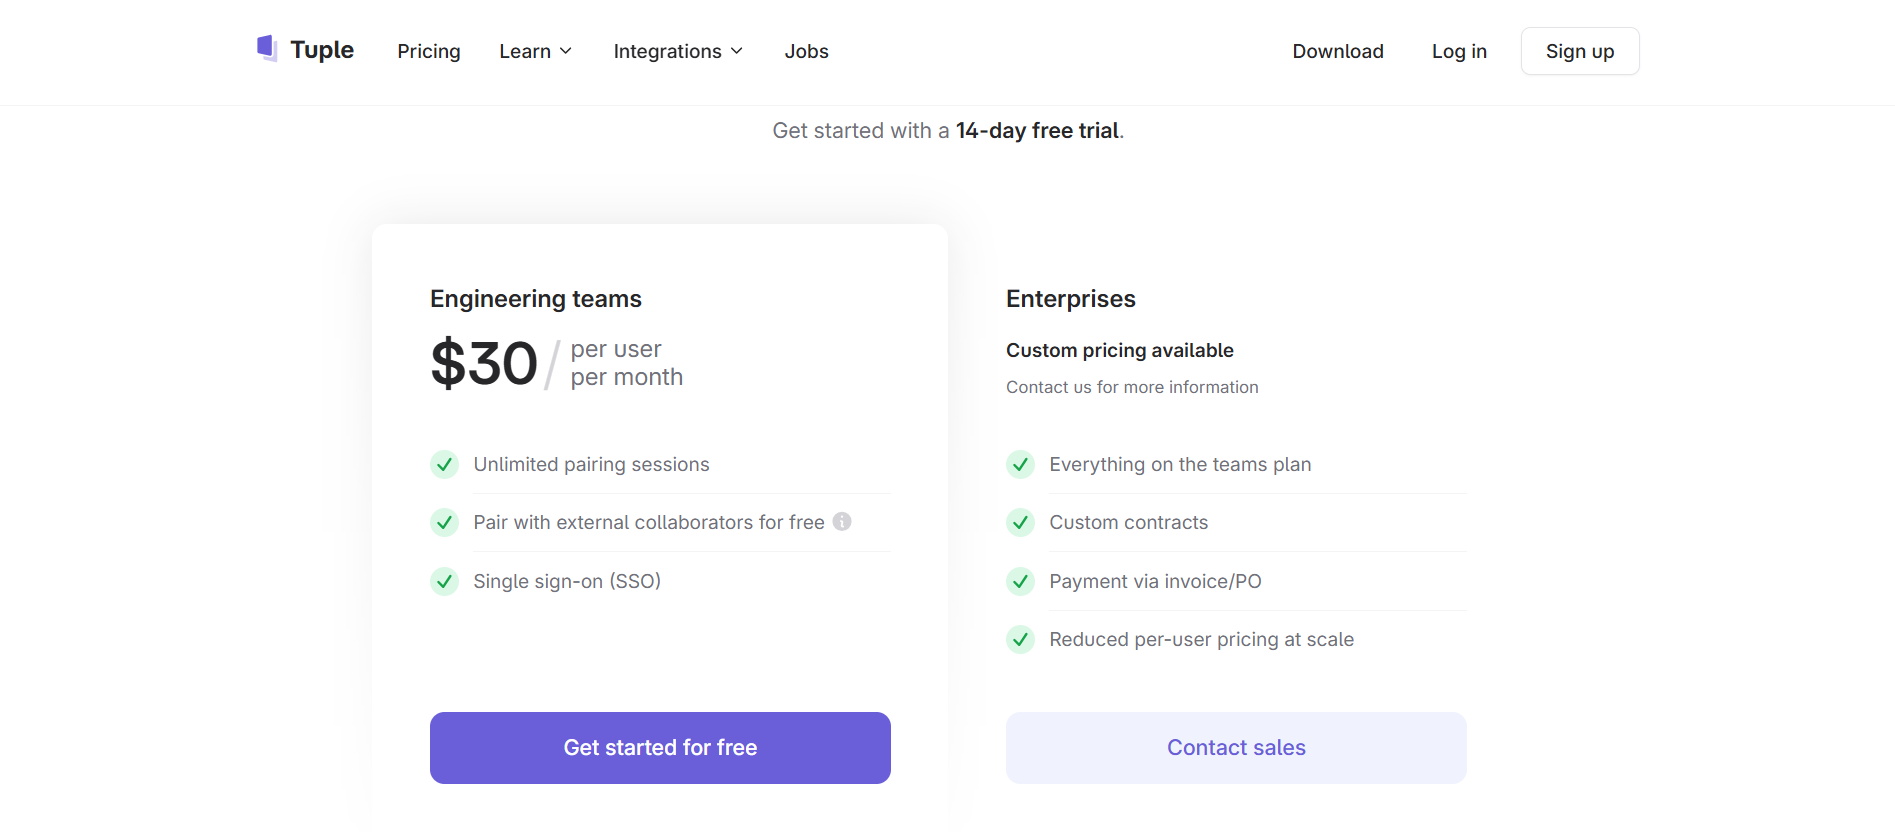
Task: Click the info icon next to external collaborators
Action: 842,521
